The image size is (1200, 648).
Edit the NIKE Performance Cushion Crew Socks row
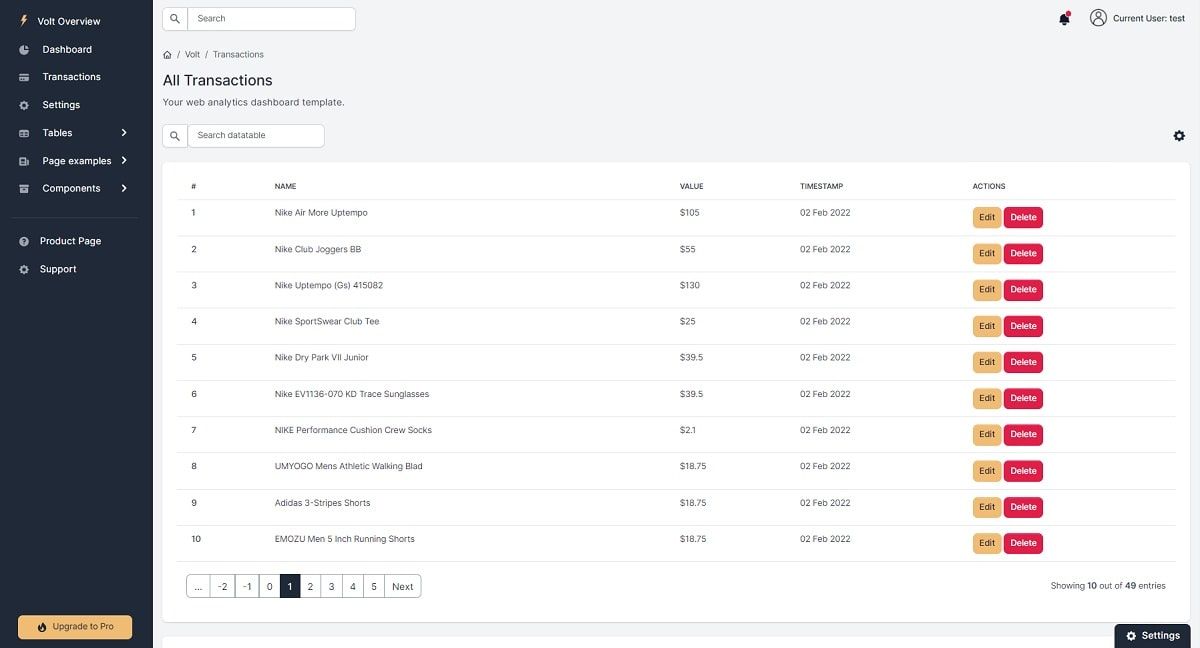[987, 435]
